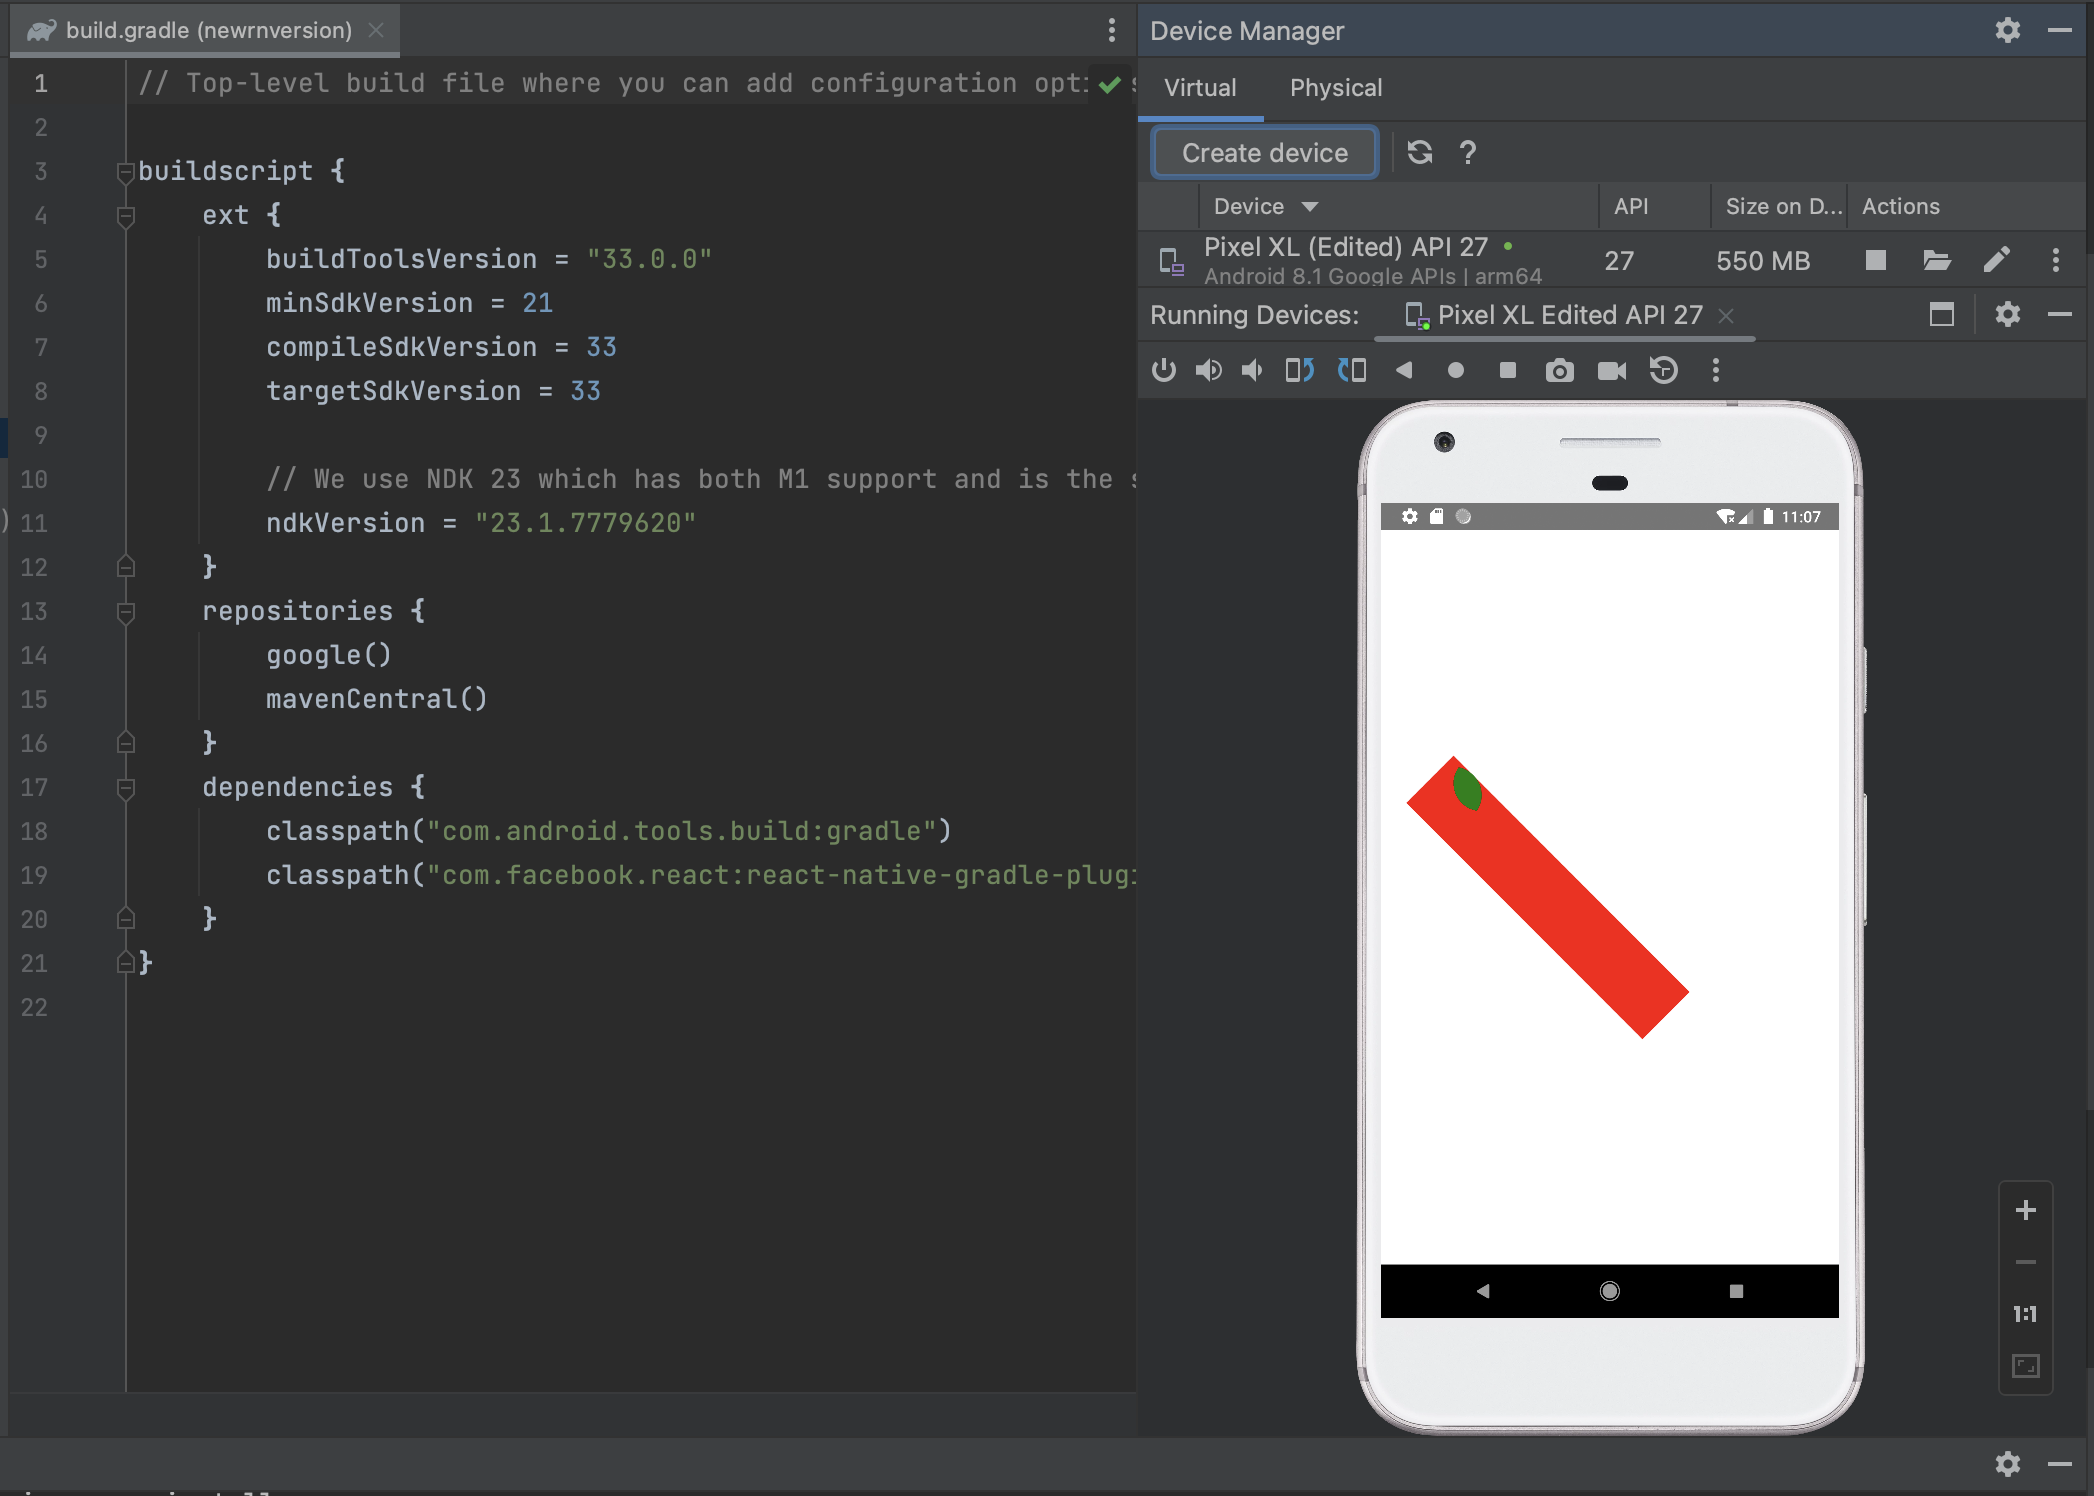Viewport: 2094px width, 1496px height.
Task: Open the Device column sort dropdown
Action: [1312, 206]
